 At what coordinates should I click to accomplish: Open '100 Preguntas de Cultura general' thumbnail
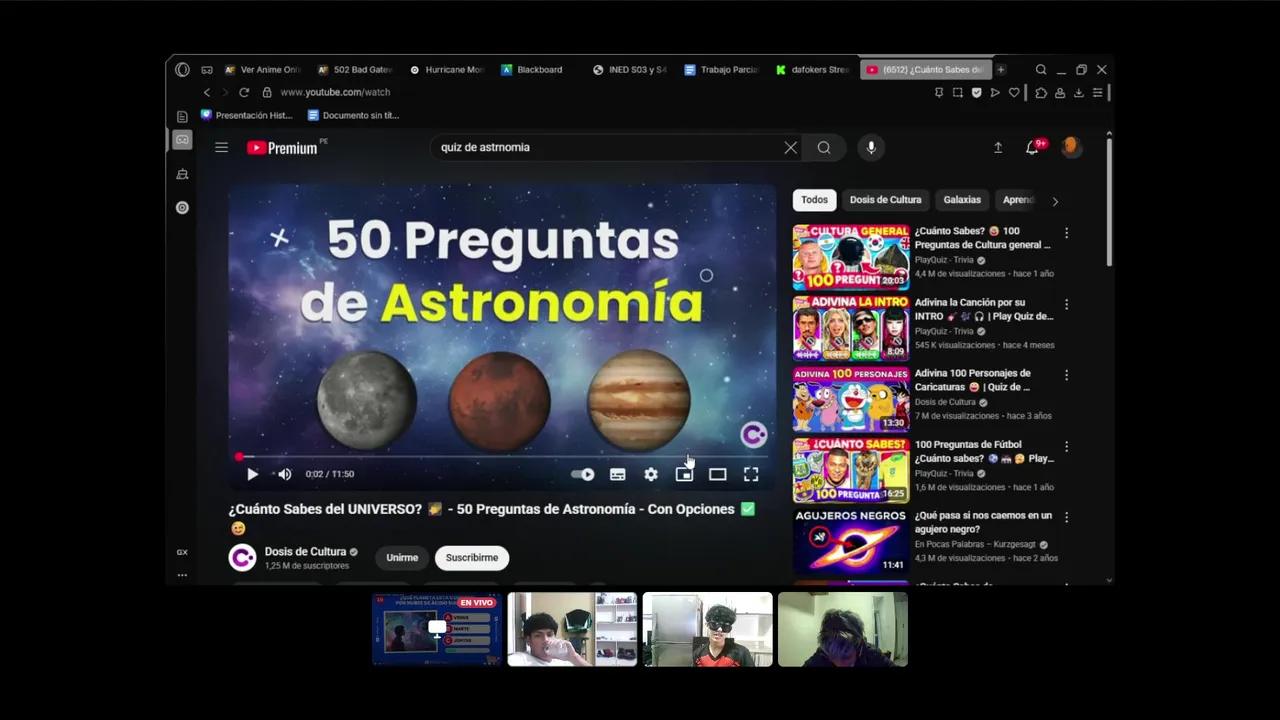click(x=851, y=257)
